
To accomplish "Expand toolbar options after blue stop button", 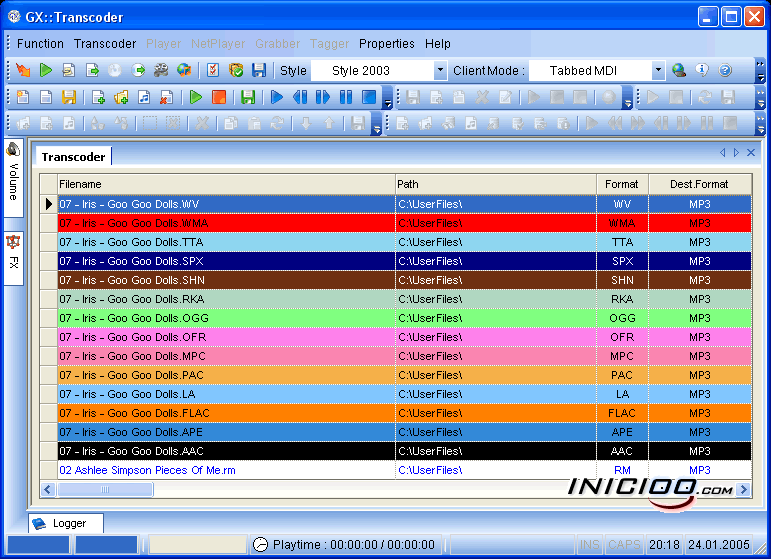I will coord(387,97).
